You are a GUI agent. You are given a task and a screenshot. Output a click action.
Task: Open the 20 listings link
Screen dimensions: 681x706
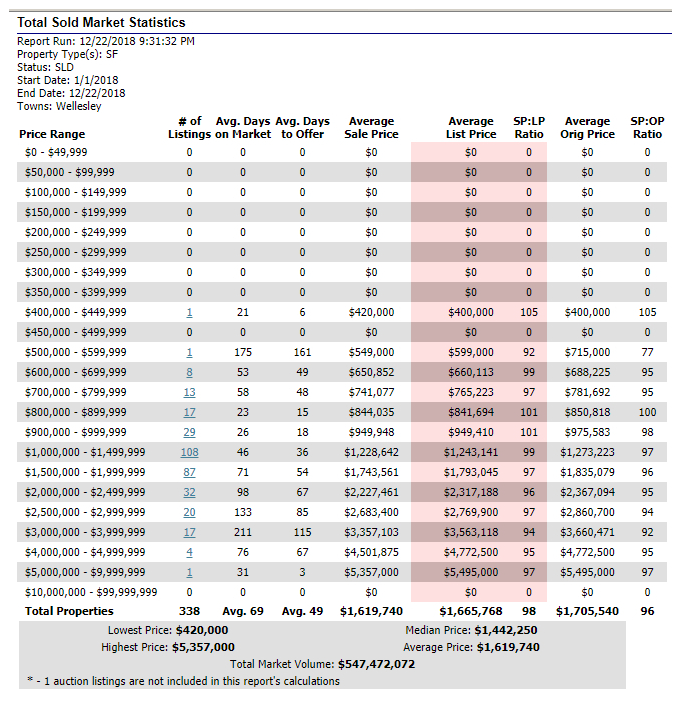[189, 512]
